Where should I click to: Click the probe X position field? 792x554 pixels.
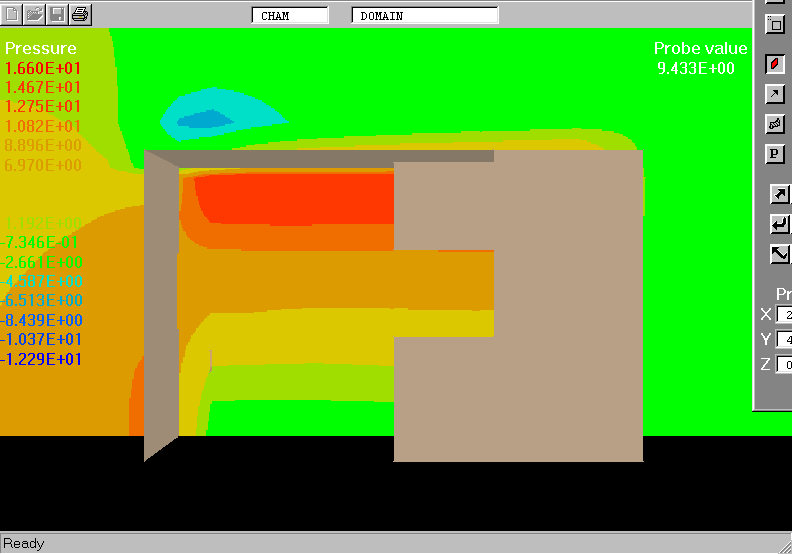pyautogui.click(x=784, y=315)
